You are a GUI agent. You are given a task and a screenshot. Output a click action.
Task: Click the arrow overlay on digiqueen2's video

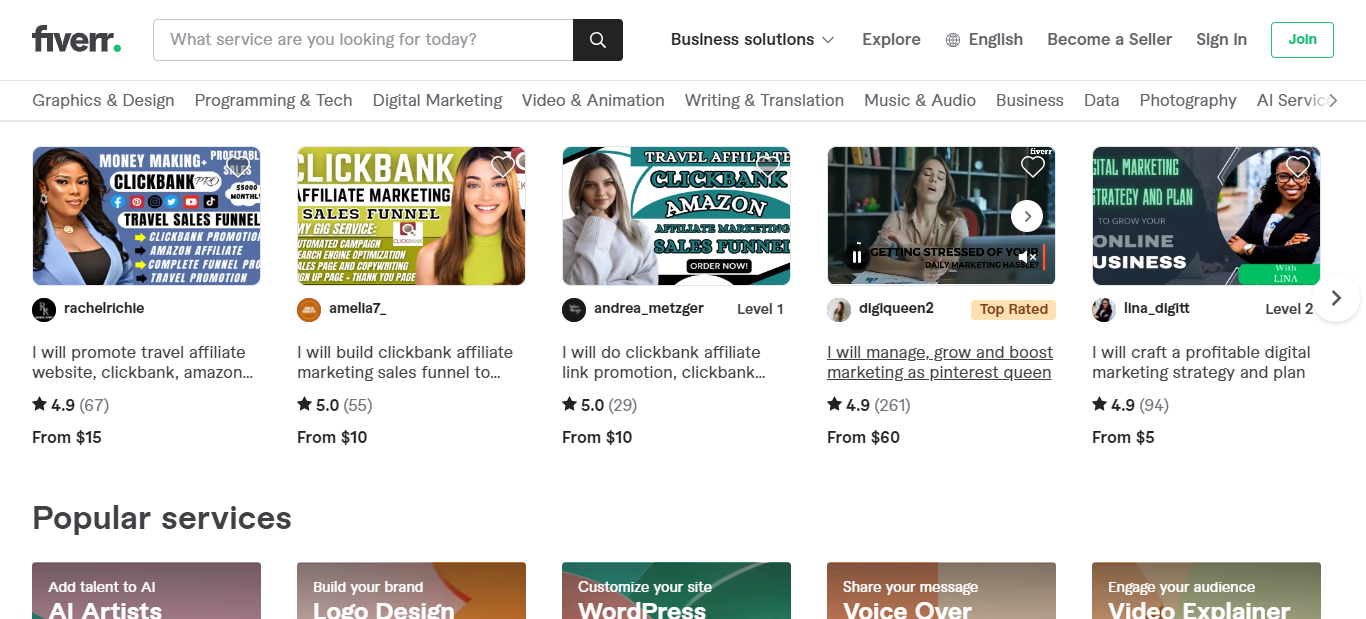click(1026, 215)
